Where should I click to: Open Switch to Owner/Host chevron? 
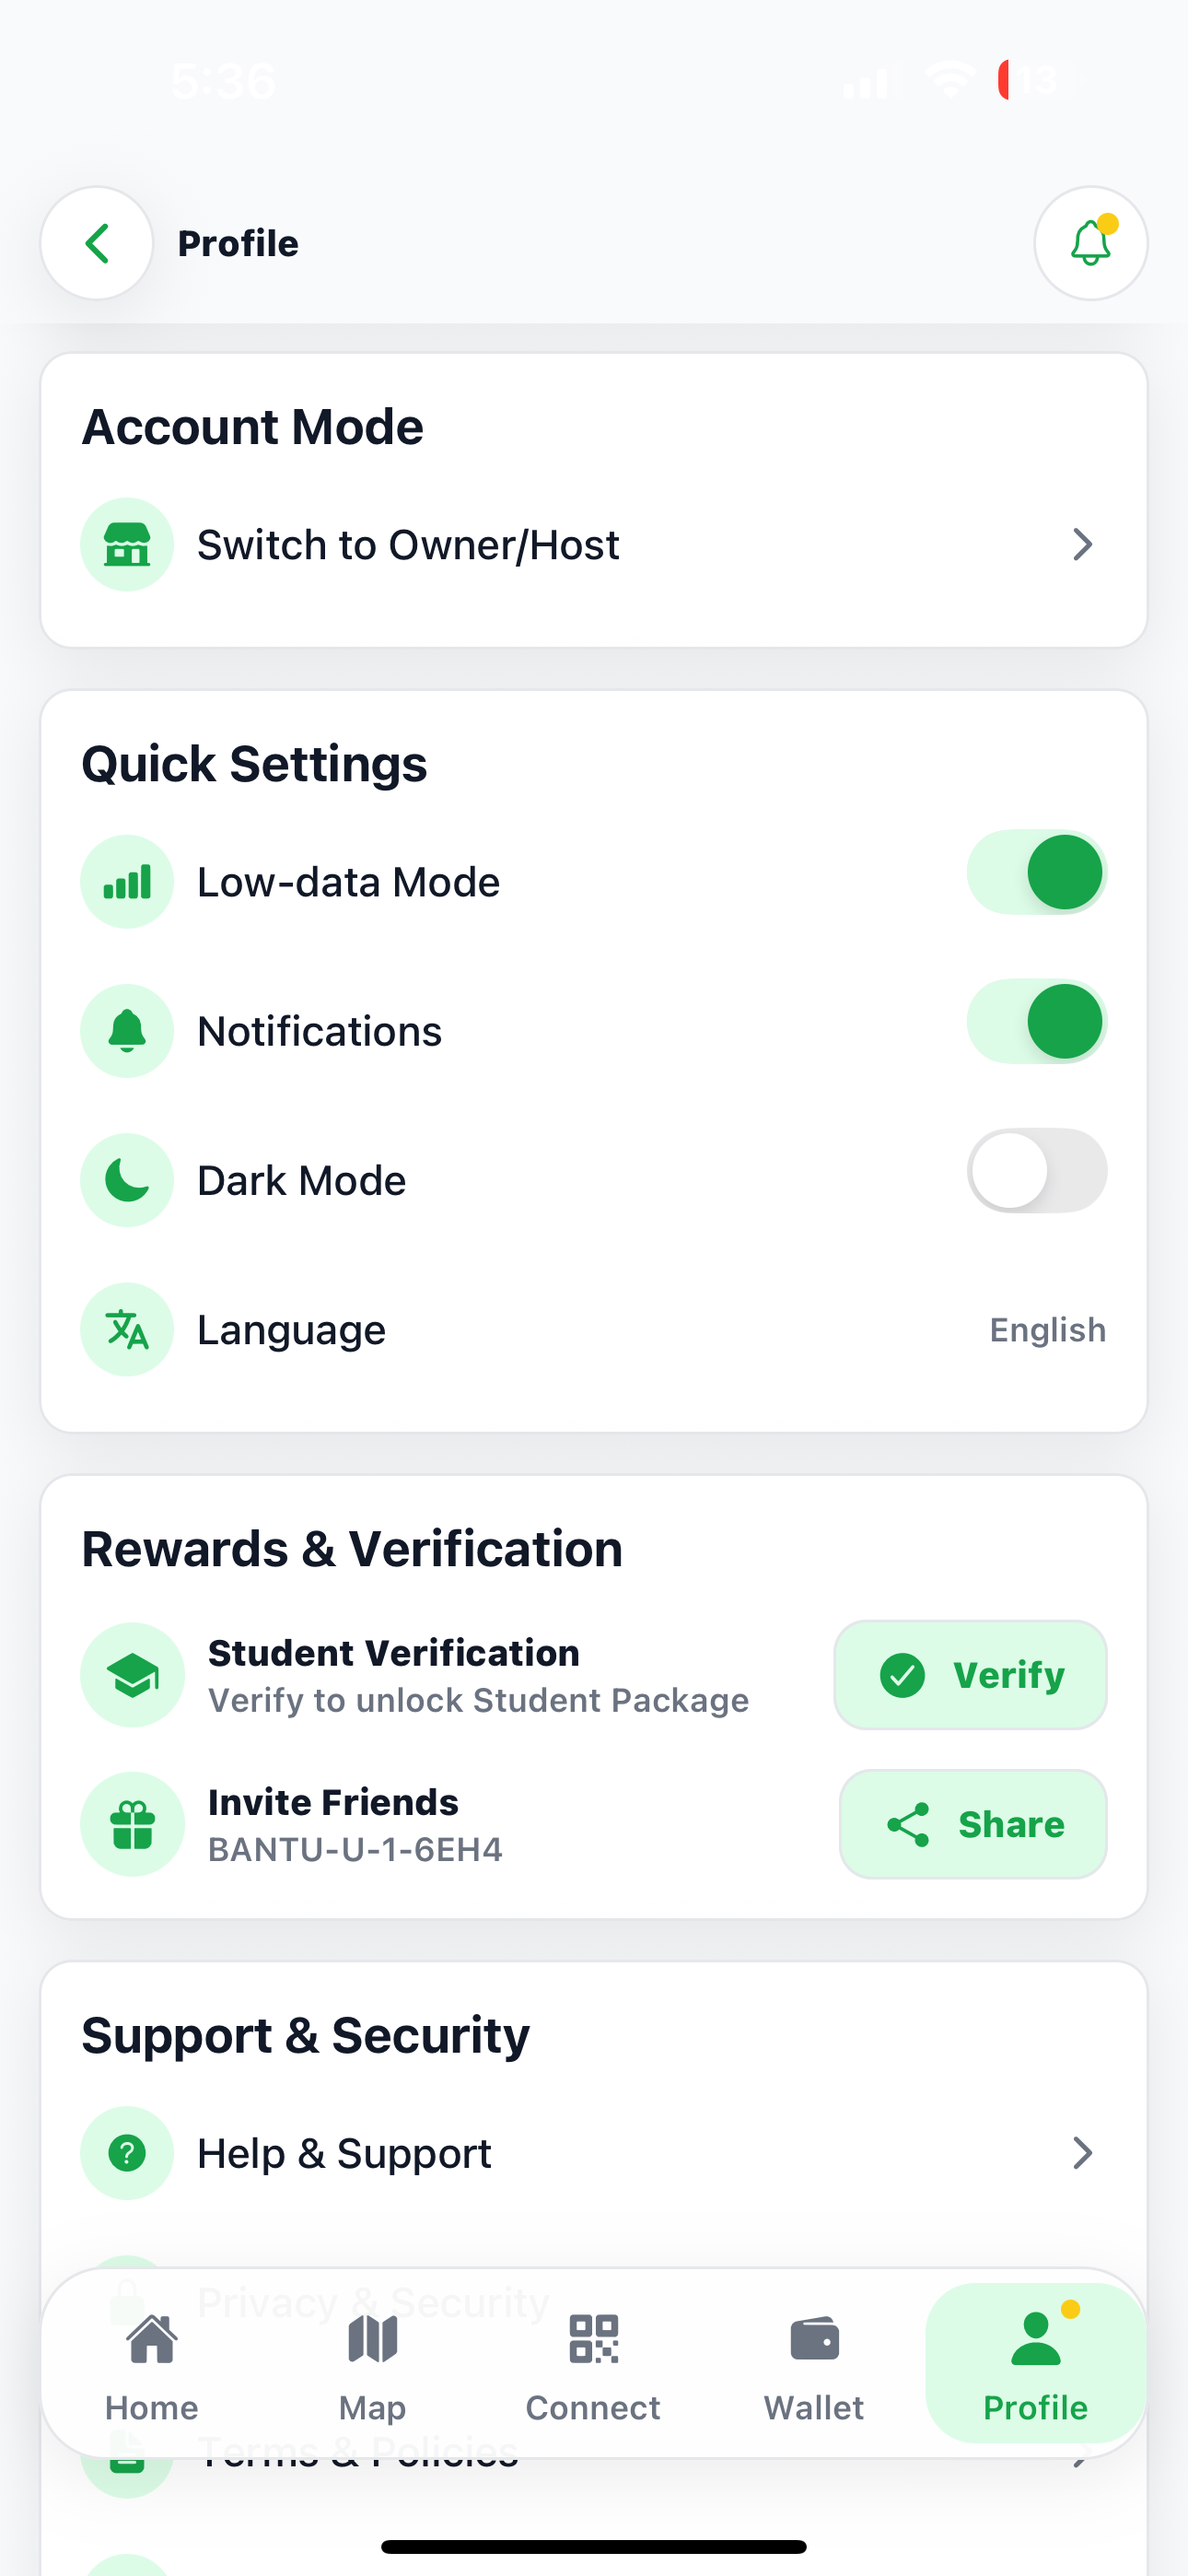tap(1082, 545)
